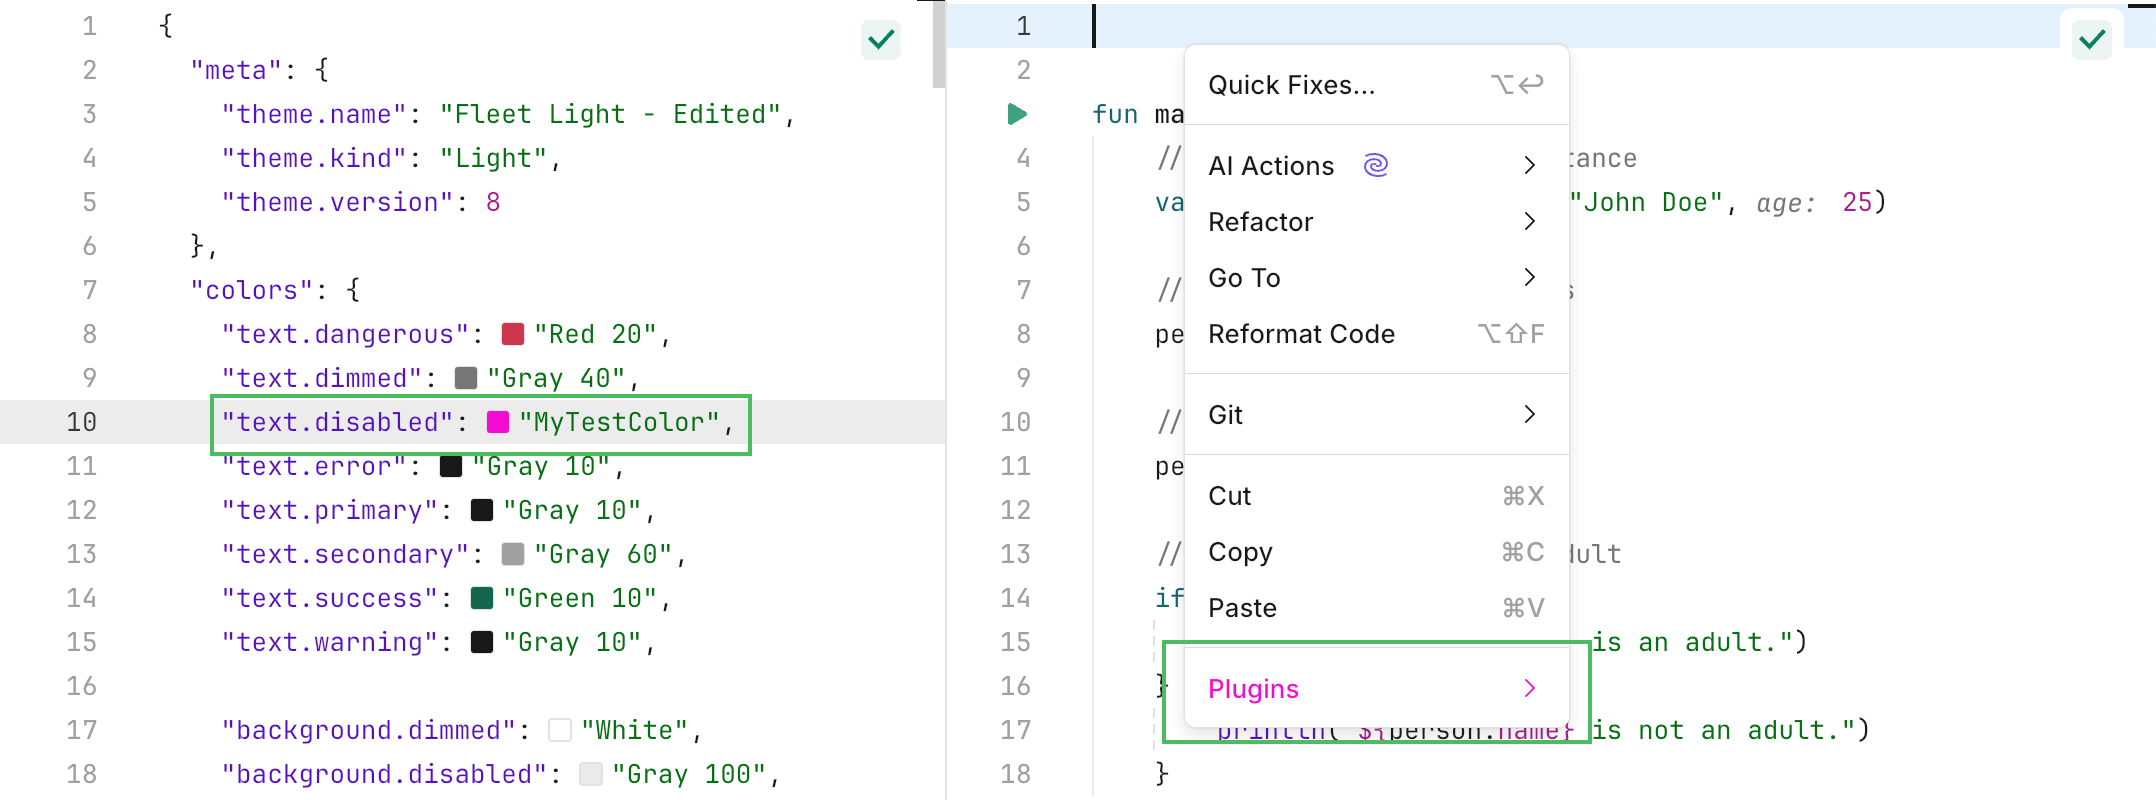The image size is (2156, 800).
Task: Open the AI Actions menu entry
Action: pos(1376,165)
